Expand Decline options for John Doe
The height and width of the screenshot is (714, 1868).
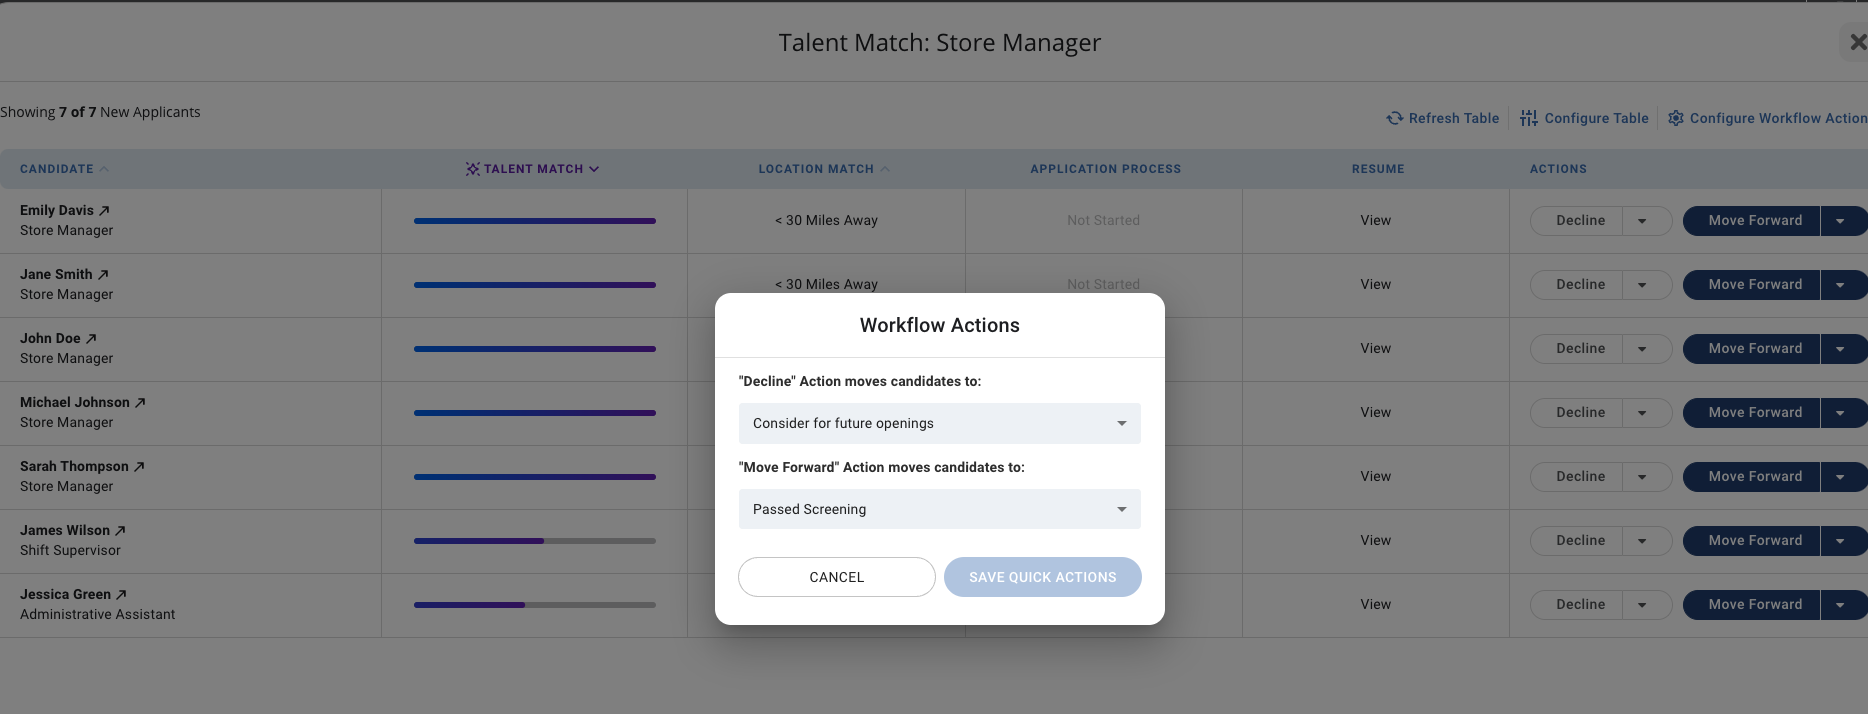tap(1642, 349)
